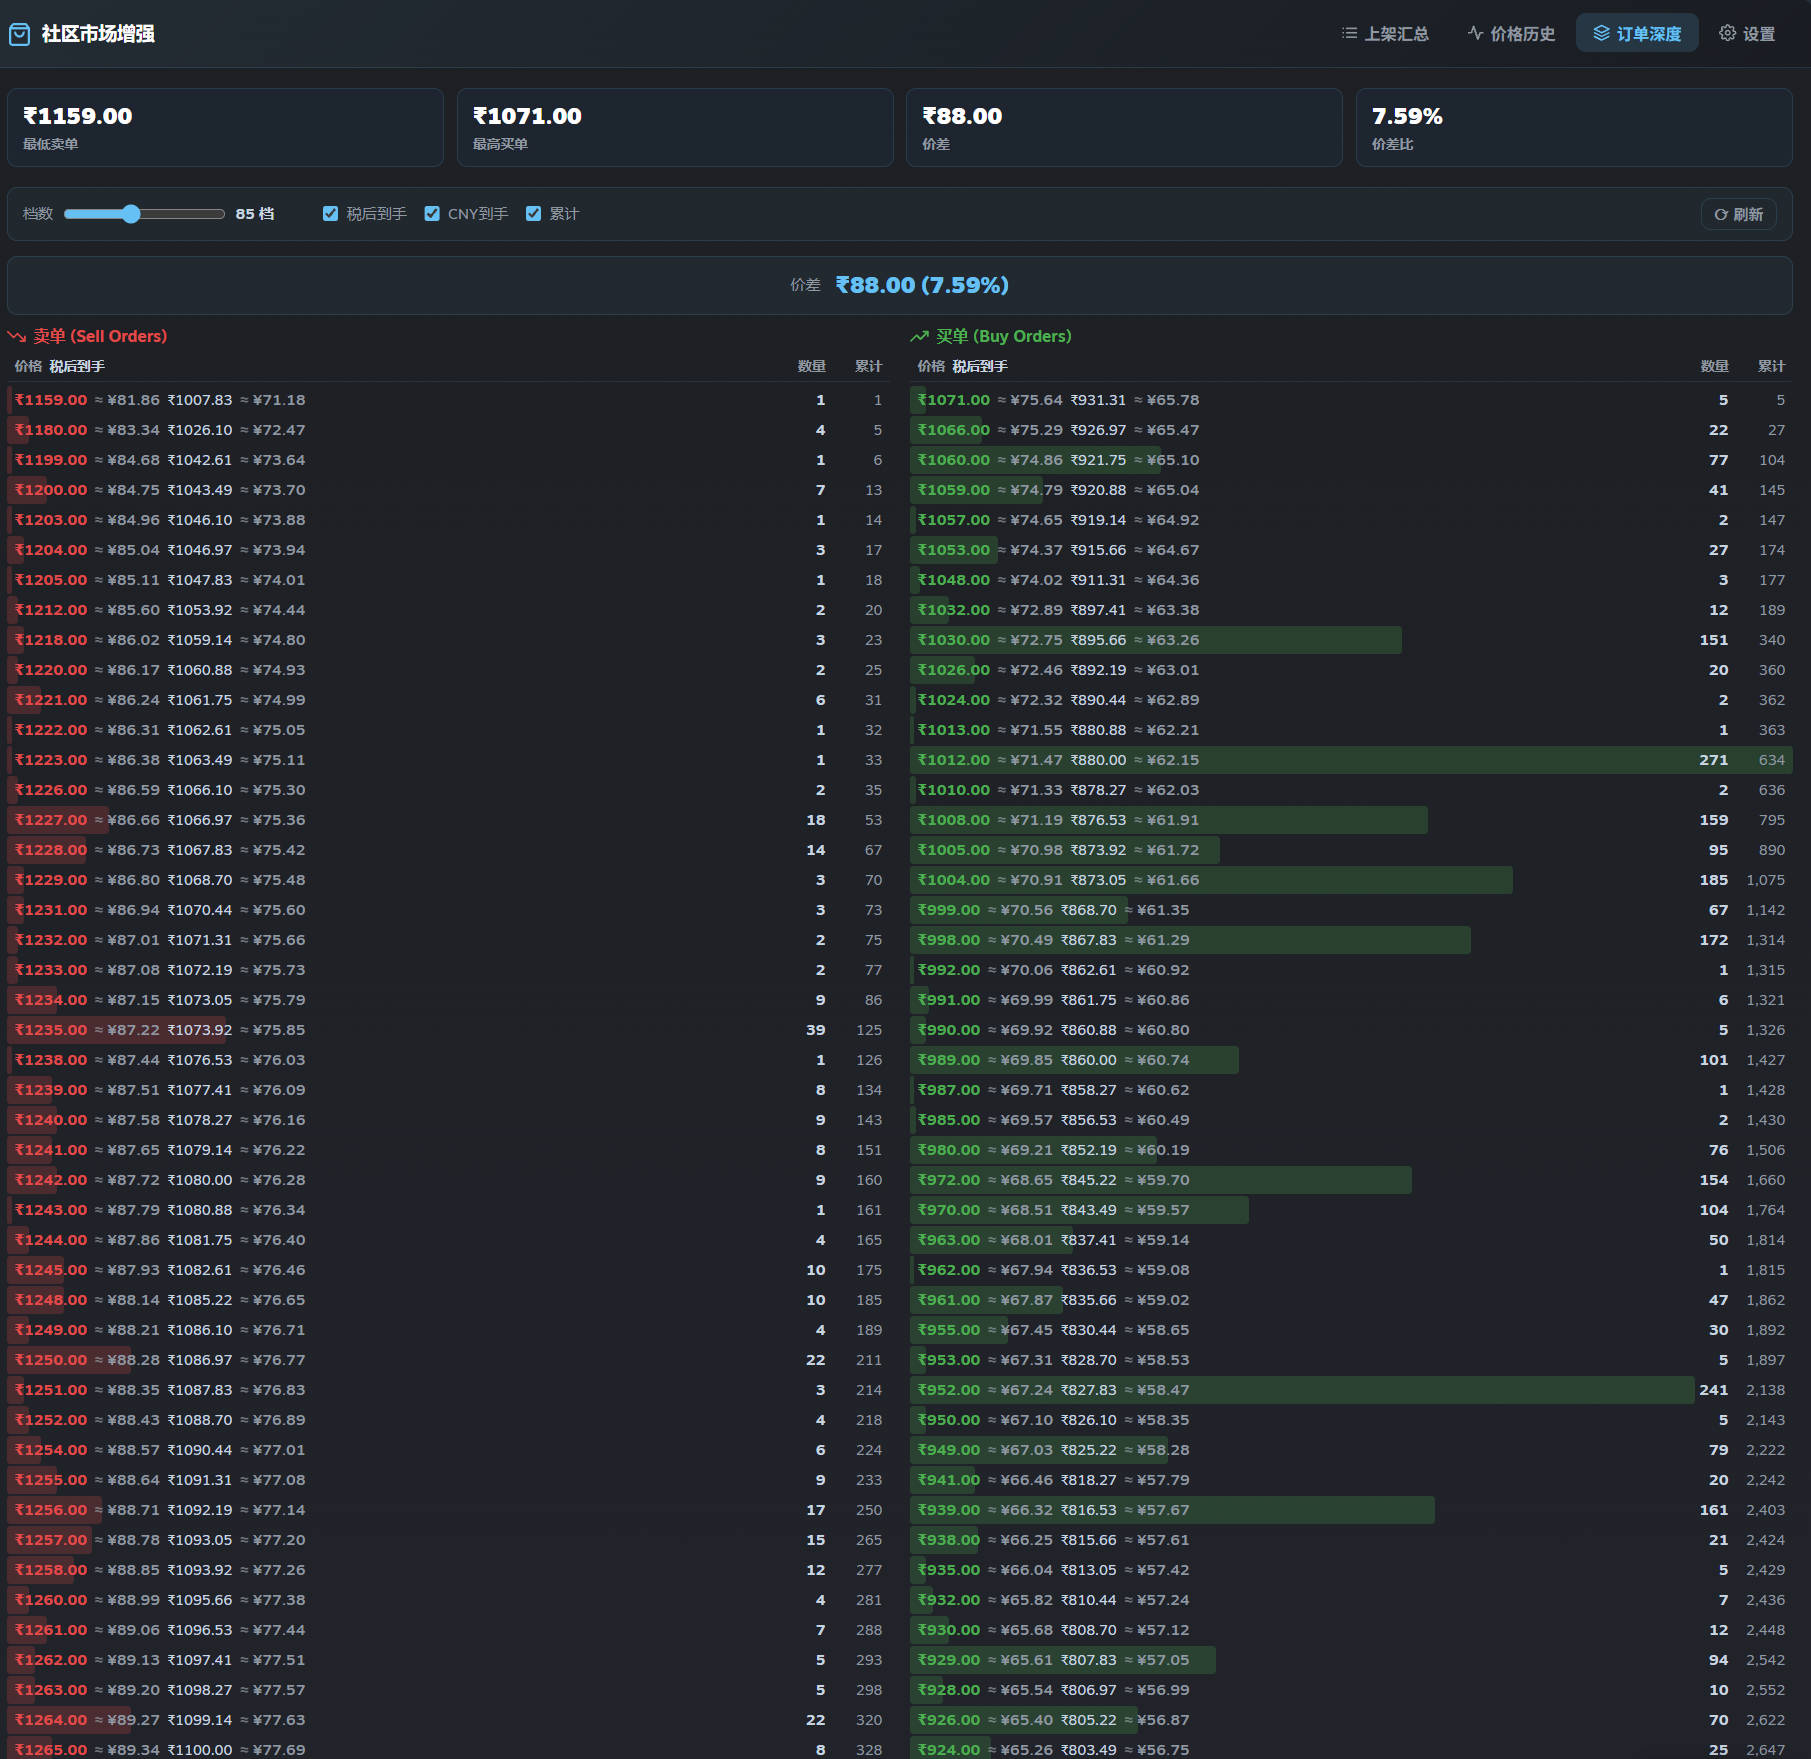This screenshot has width=1811, height=1759.
Task: Select the ₹1012.00 buy order price
Action: pyautogui.click(x=954, y=760)
